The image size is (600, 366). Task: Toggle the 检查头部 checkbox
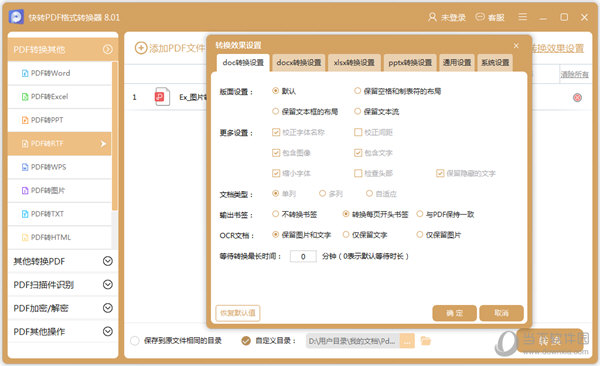pos(358,173)
